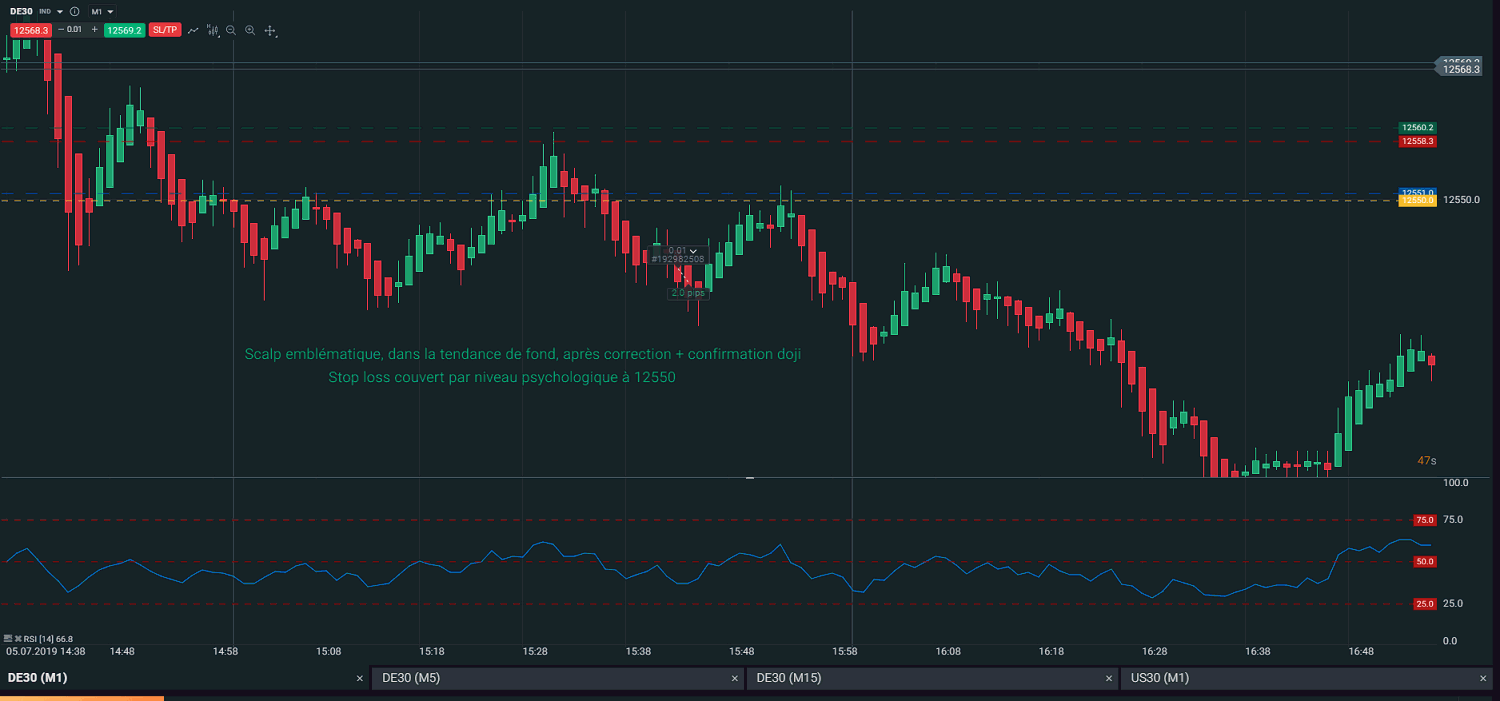Open the instrument info icon next to DE30

click(x=74, y=12)
